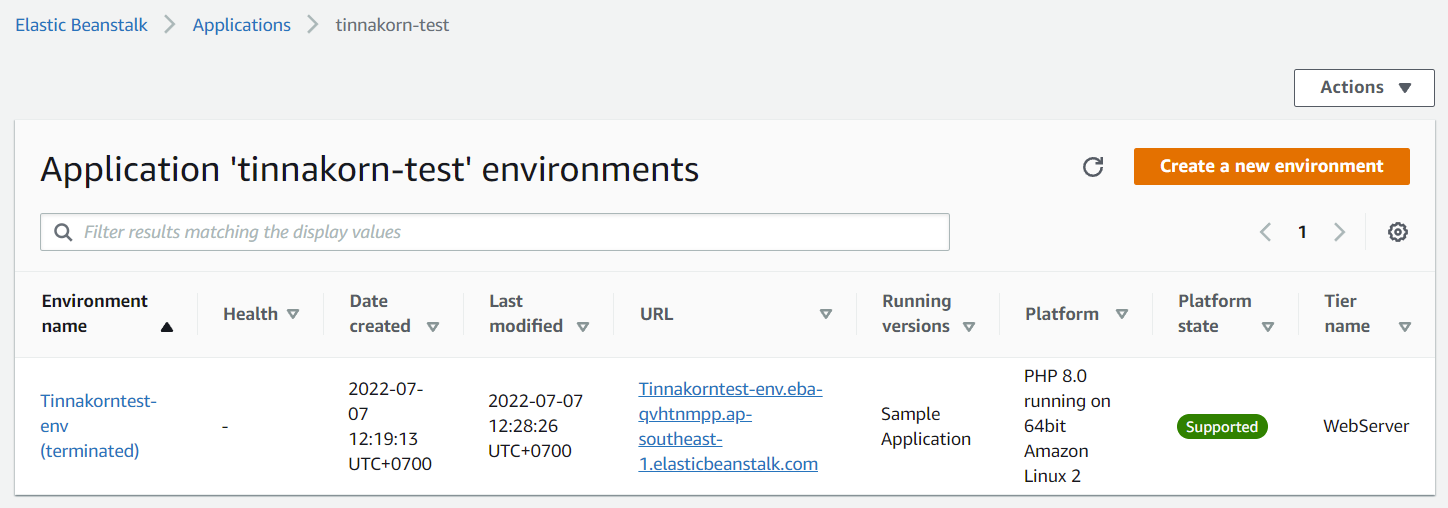Sort by Health column arrow
The width and height of the screenshot is (1448, 508).
point(293,314)
